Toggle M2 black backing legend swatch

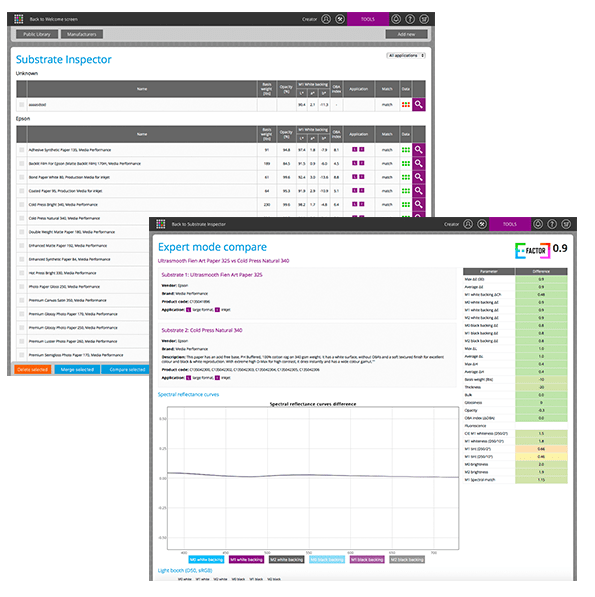click(407, 559)
